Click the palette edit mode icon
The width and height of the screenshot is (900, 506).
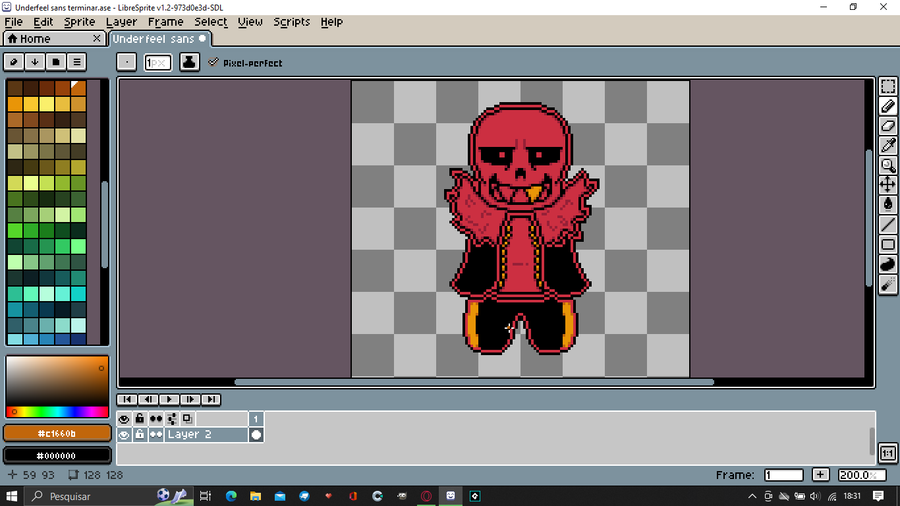14,62
